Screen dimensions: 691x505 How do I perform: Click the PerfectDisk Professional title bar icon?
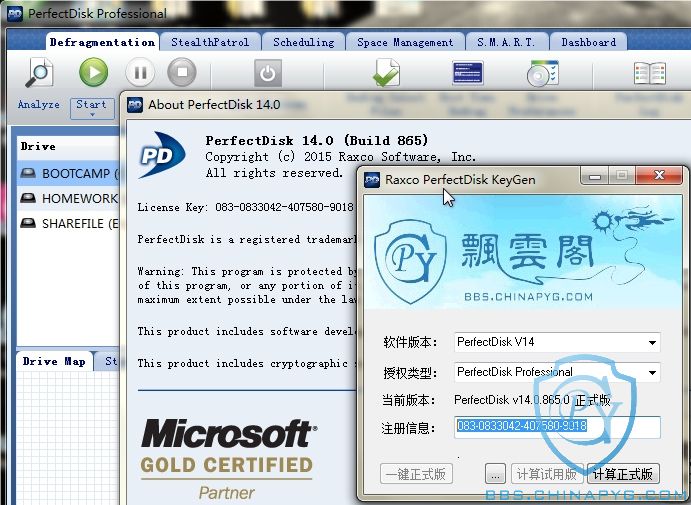[x=15, y=14]
